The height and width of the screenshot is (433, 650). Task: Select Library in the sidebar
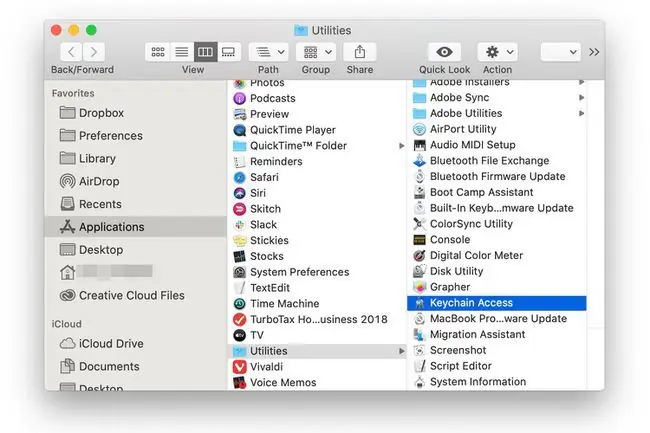[135, 158]
